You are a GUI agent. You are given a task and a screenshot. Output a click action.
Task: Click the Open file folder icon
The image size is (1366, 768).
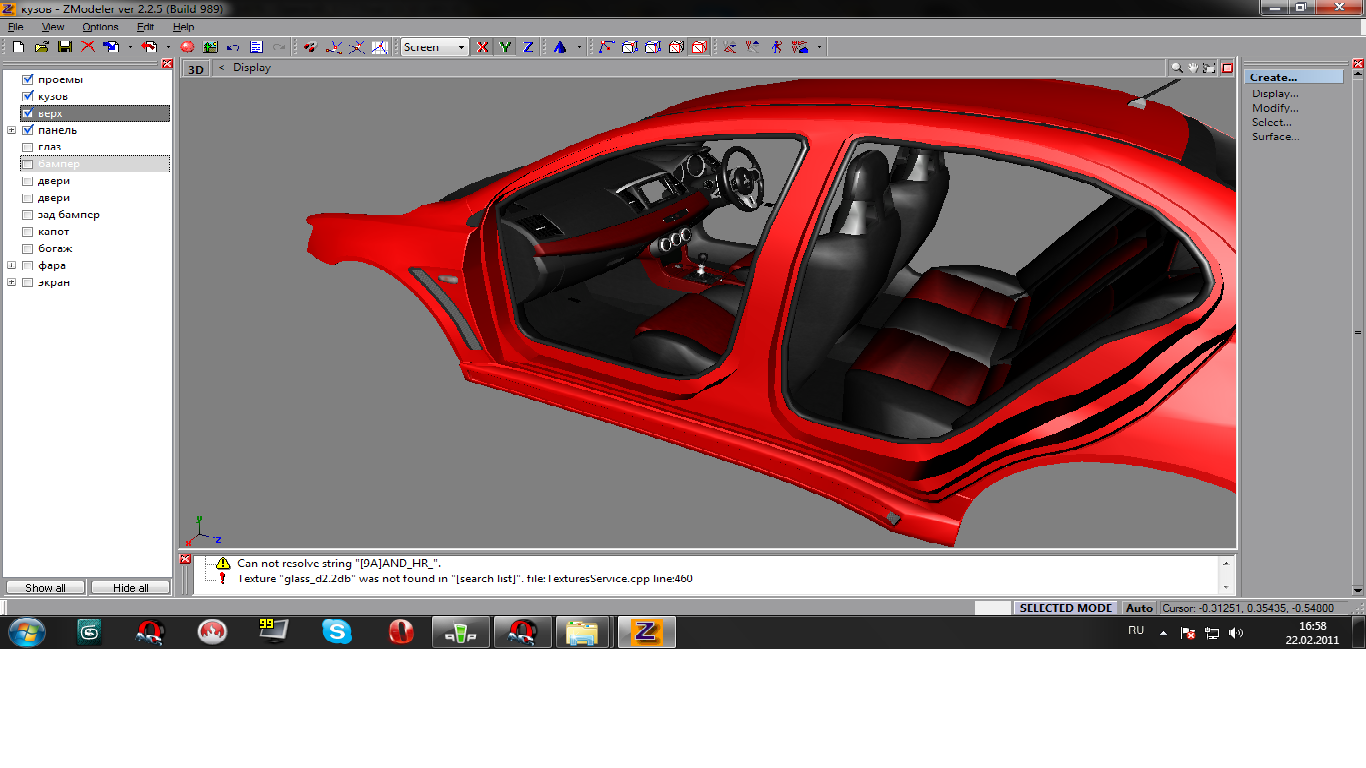(42, 47)
